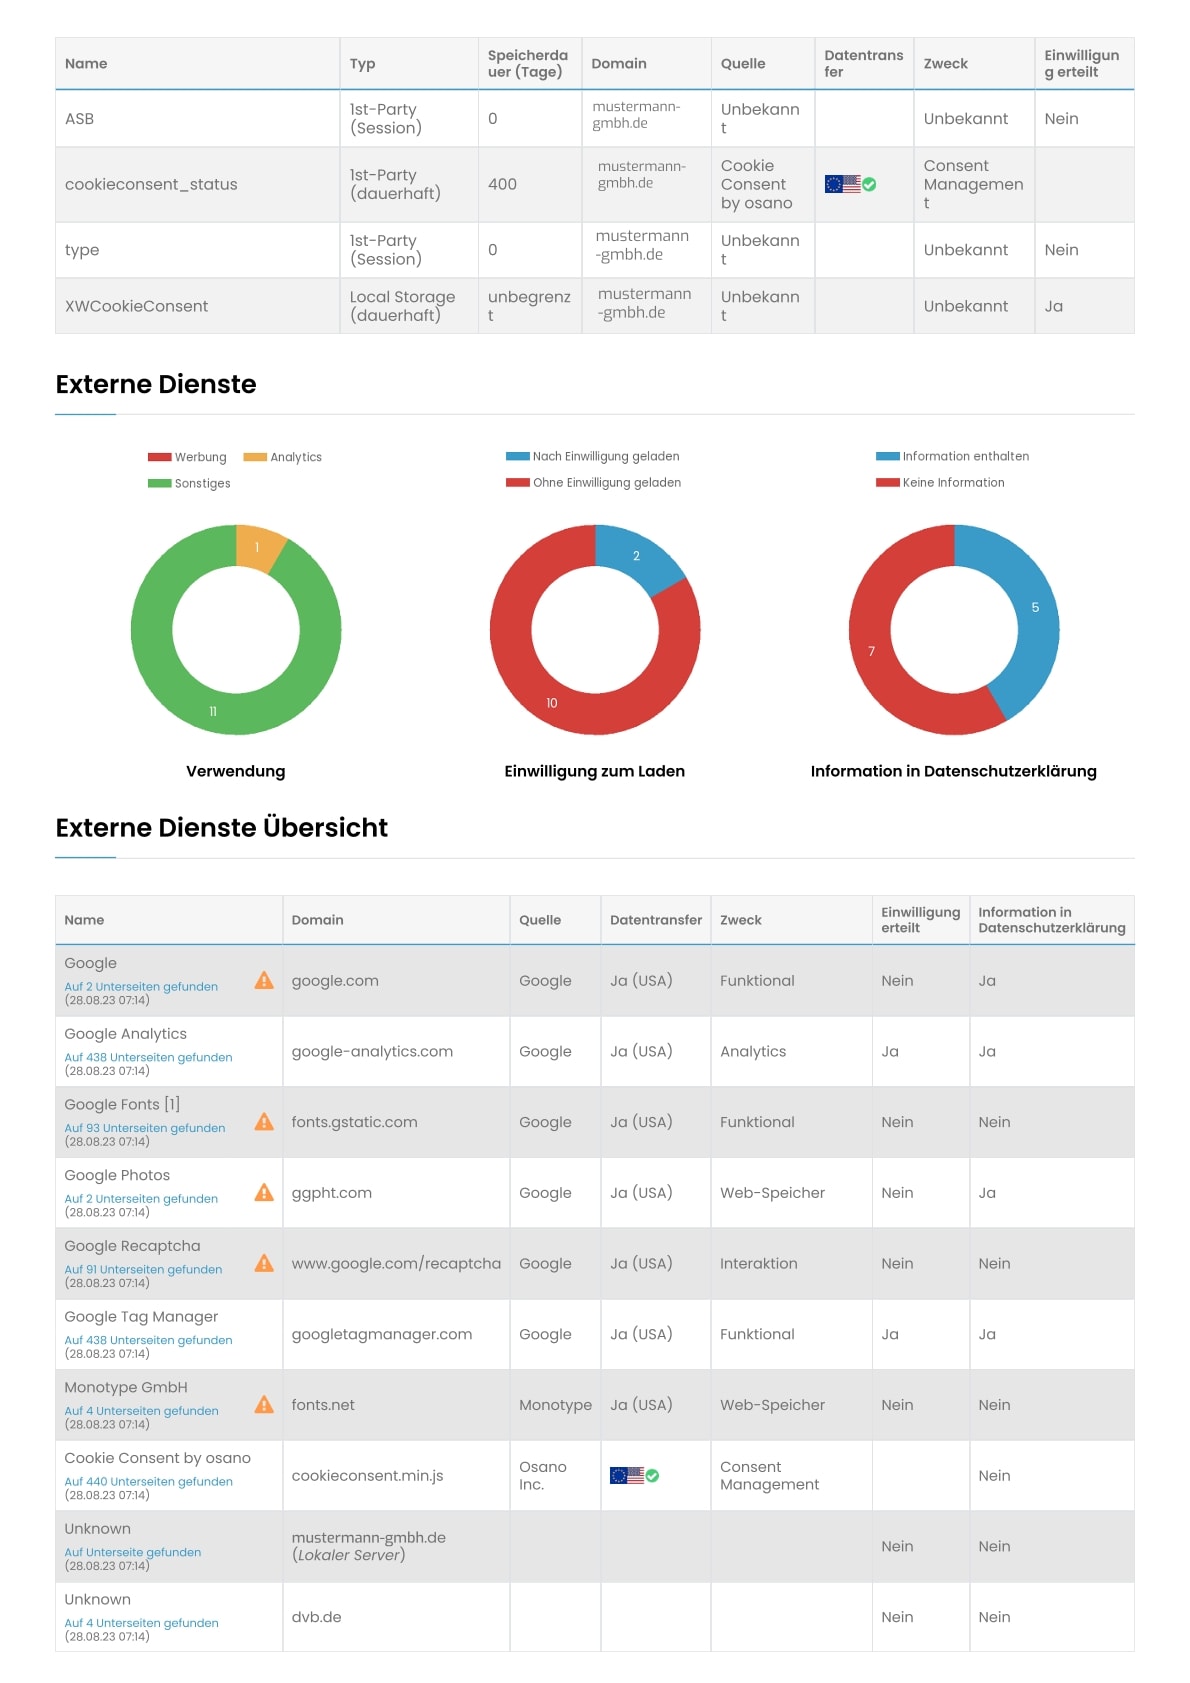This screenshot has height=1683, width=1190.
Task: Click warning icon for Google Recaptcha
Action: point(264,1263)
